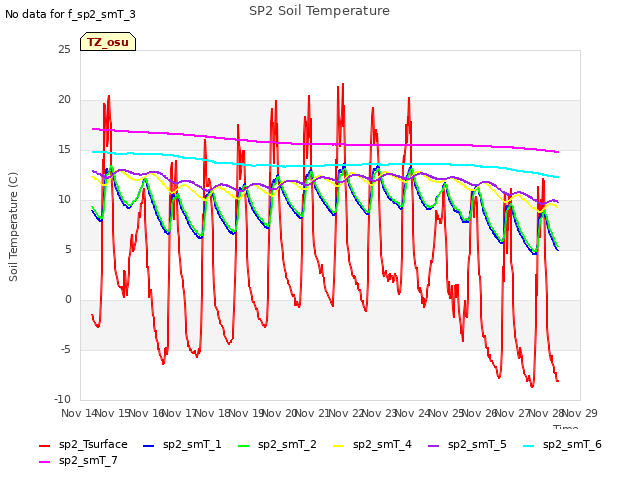This screenshot has height=480, width=640.
Task: Toggle sp2_Tsurface legend entry
Action: pos(83,444)
